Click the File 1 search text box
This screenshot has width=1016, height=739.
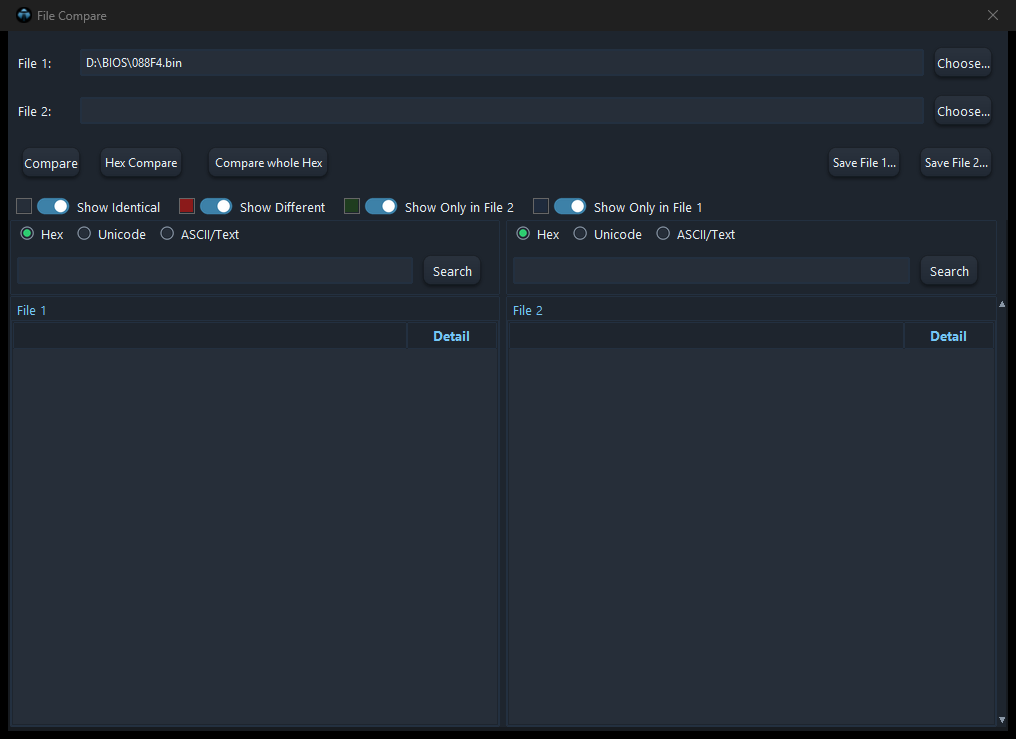pos(215,271)
